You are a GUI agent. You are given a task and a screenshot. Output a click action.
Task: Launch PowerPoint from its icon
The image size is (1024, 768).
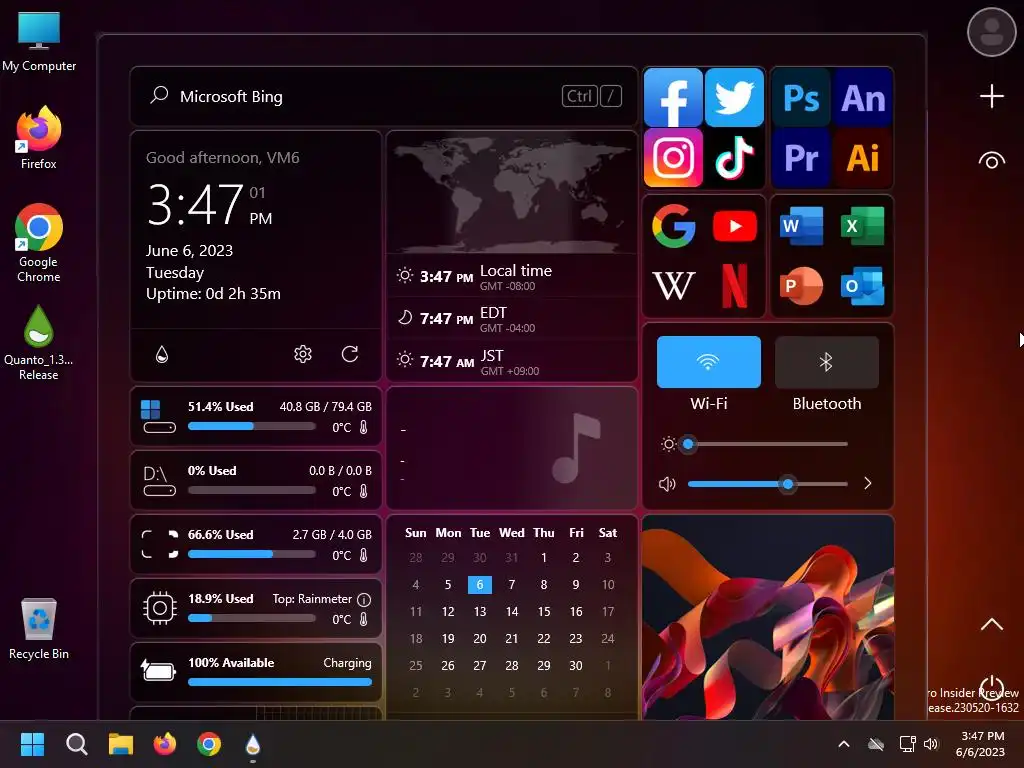click(801, 285)
